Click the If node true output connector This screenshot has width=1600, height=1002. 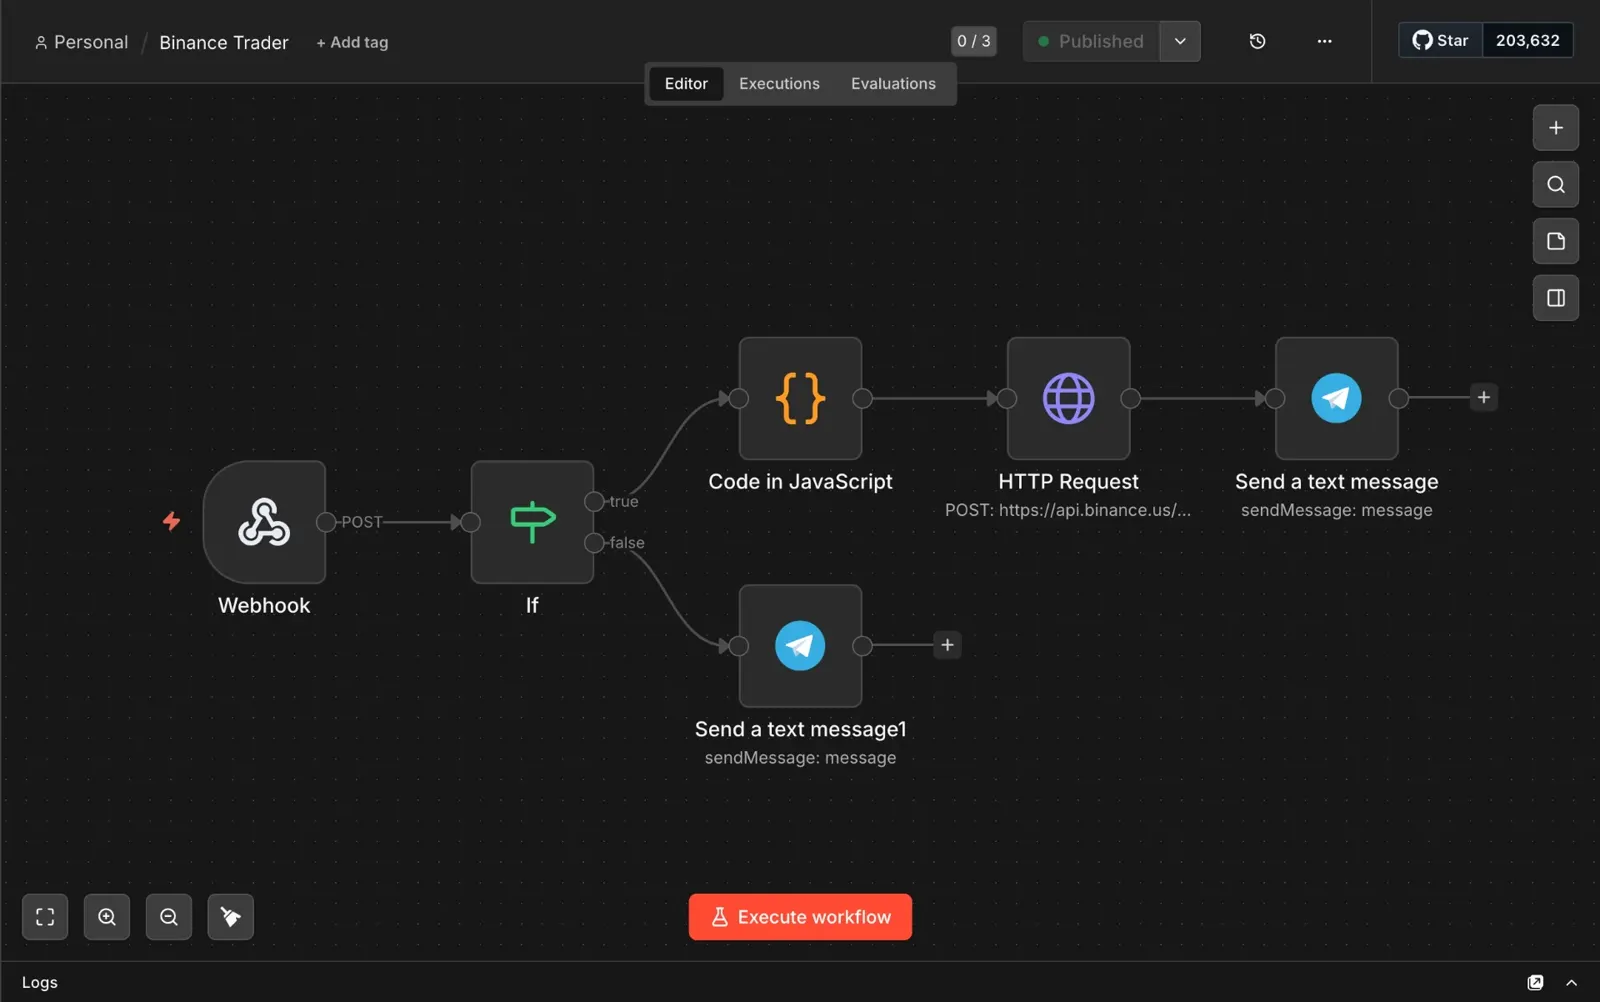coord(594,501)
